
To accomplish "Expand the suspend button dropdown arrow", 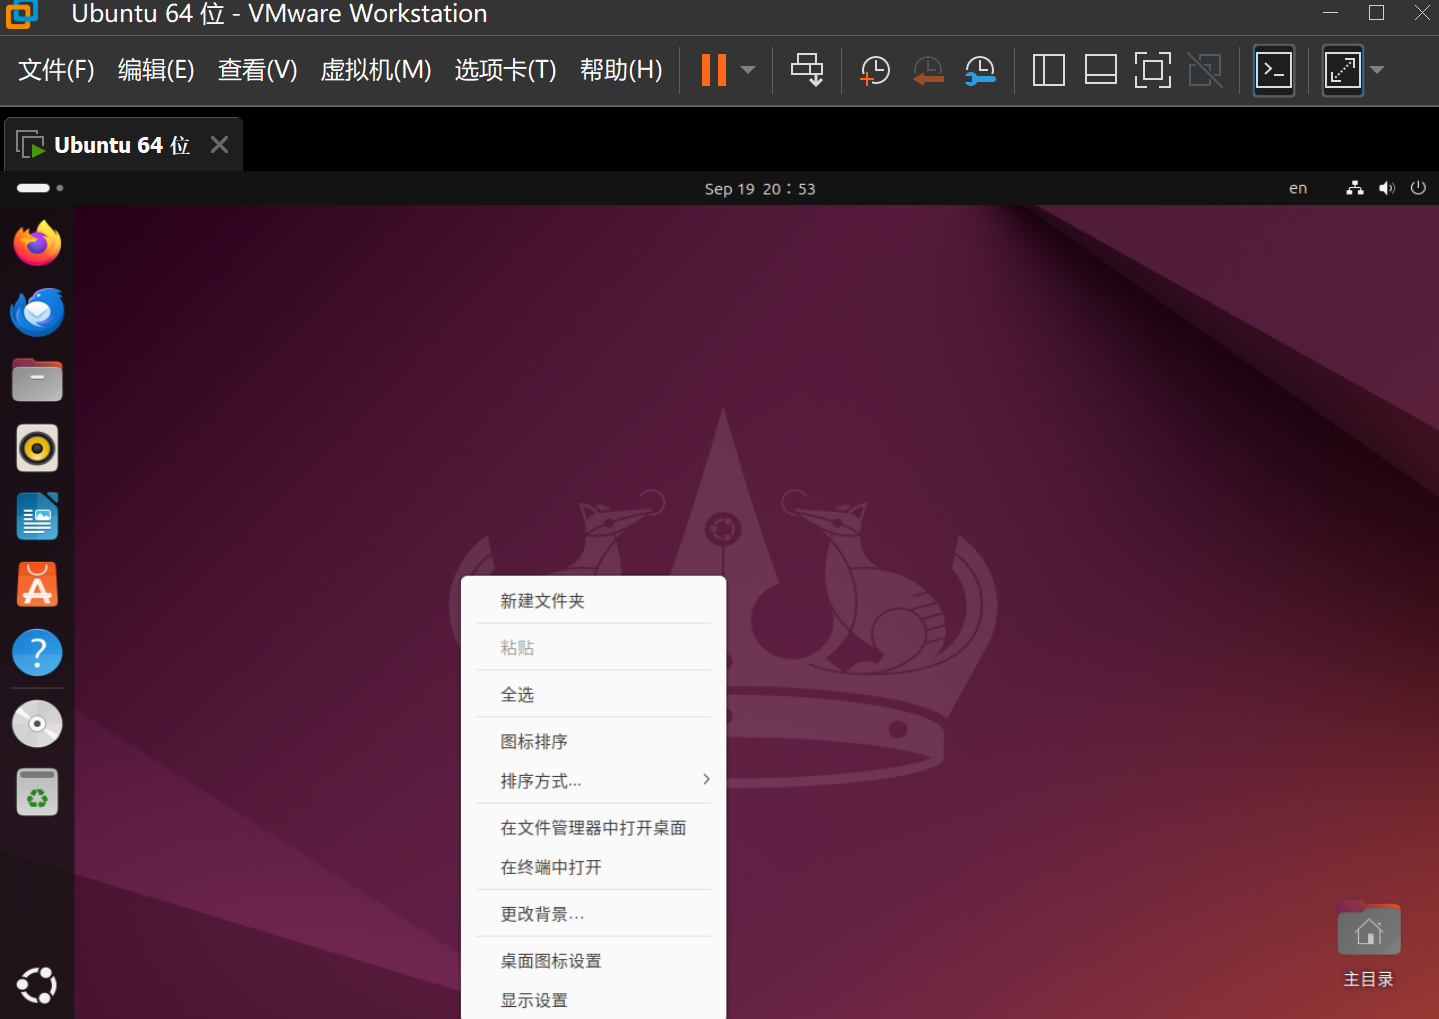I will click(748, 70).
